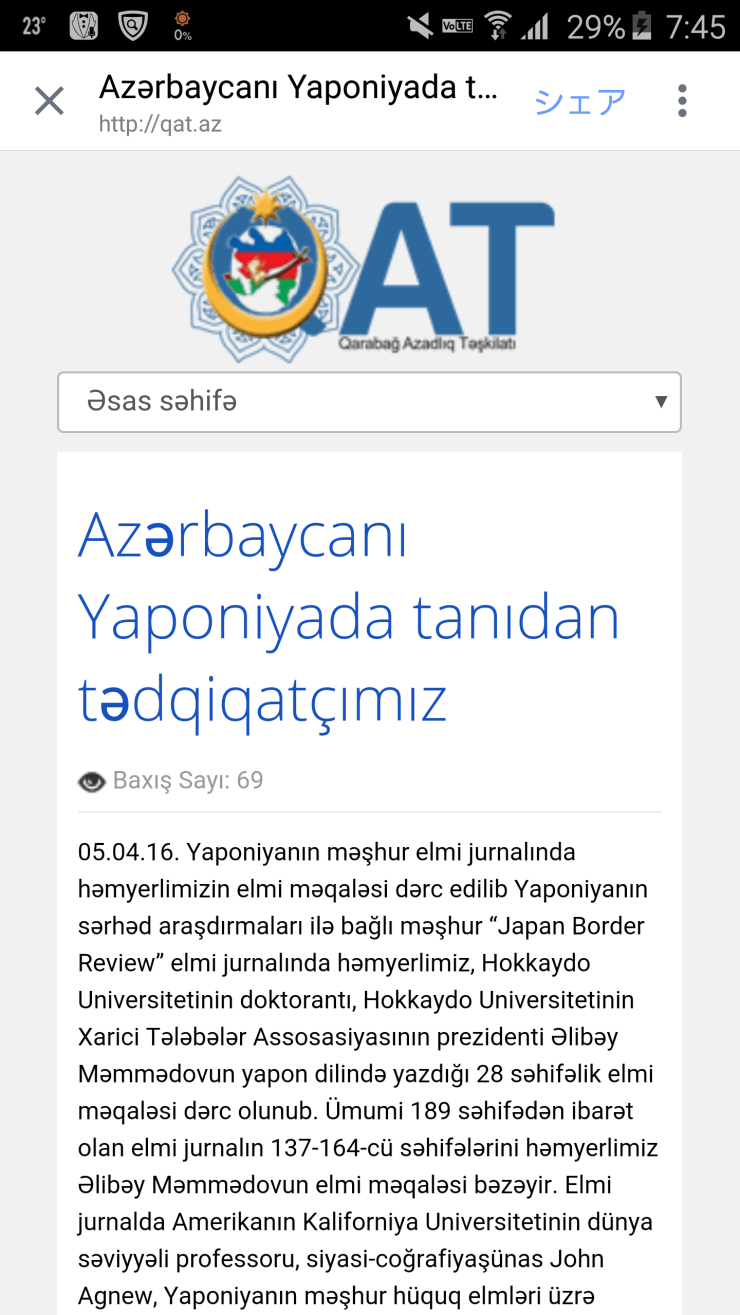Tap the sun 0% brightness notification icon
This screenshot has height=1315, width=740.
tap(182, 26)
